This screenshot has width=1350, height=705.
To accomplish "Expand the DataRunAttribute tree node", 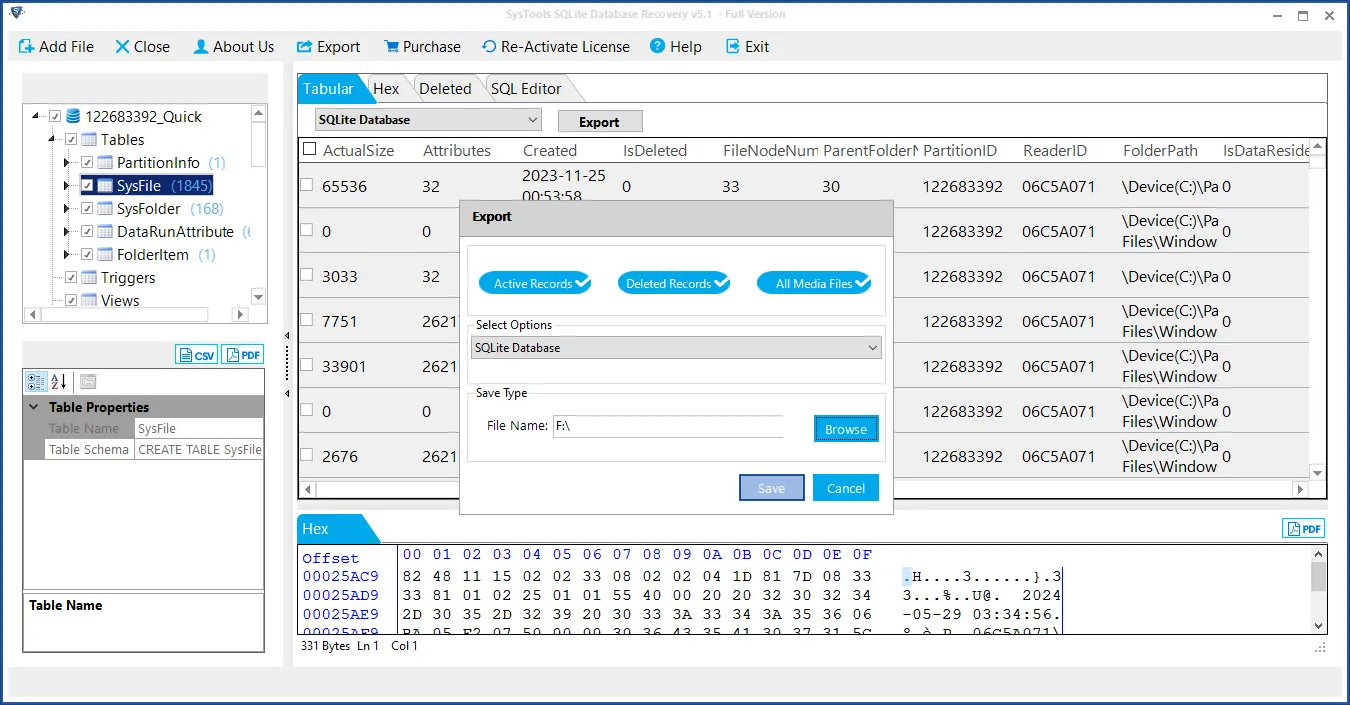I will click(67, 232).
